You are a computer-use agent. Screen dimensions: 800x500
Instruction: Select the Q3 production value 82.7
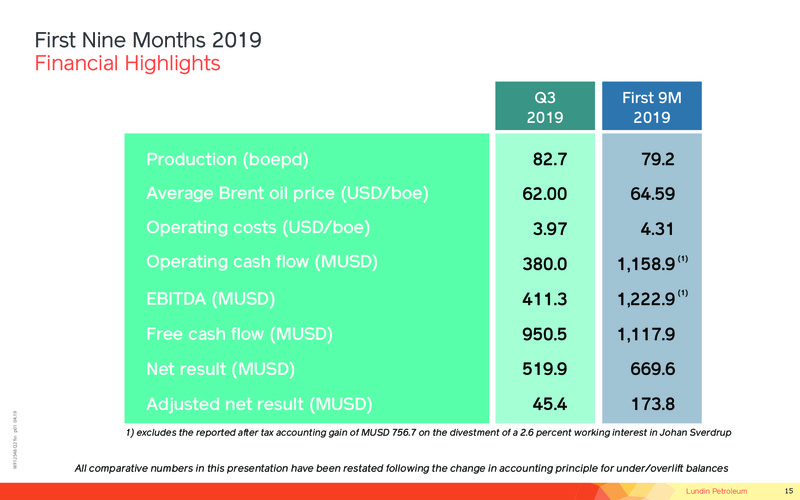coord(550,160)
